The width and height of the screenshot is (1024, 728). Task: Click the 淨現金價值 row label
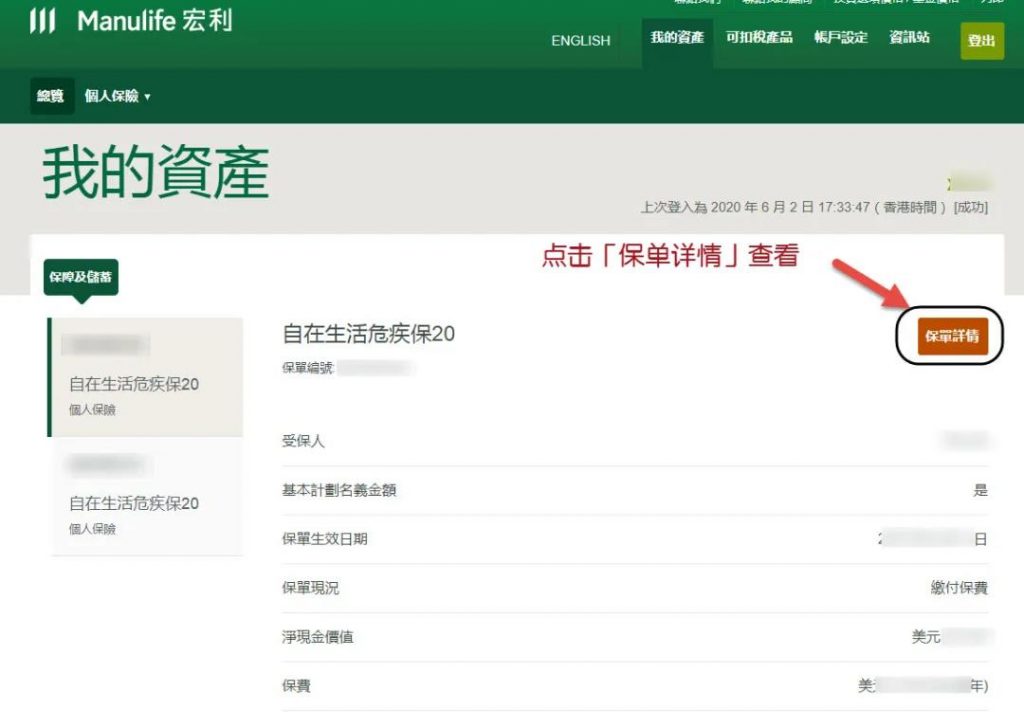pyautogui.click(x=317, y=637)
